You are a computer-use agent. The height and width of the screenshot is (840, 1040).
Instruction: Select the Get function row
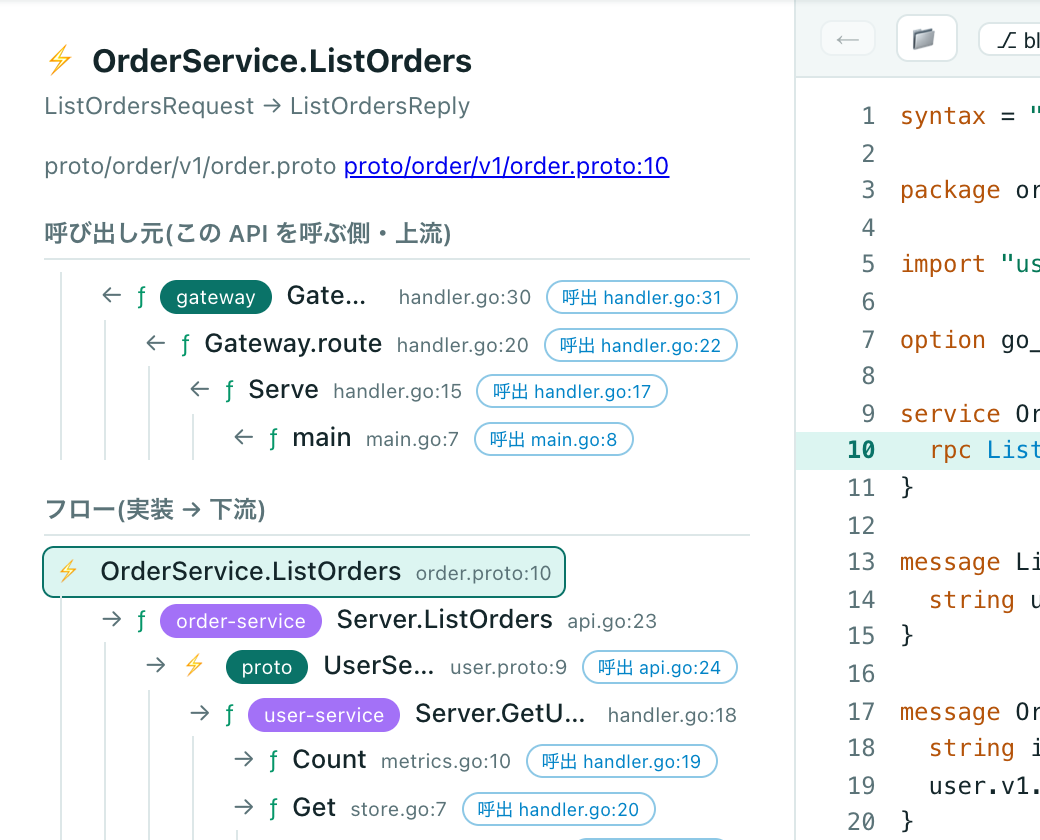444,809
